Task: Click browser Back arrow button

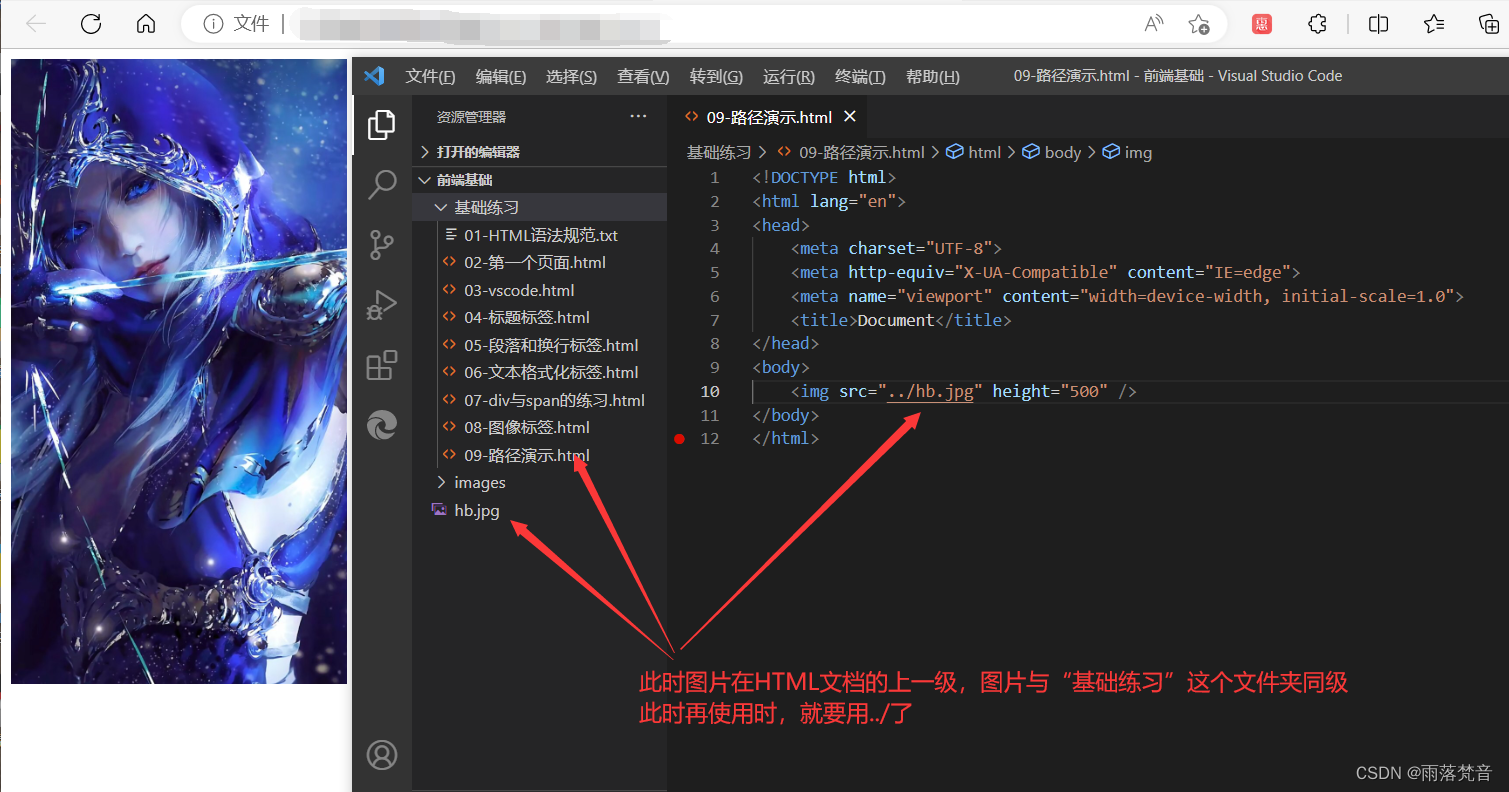Action: pos(37,24)
